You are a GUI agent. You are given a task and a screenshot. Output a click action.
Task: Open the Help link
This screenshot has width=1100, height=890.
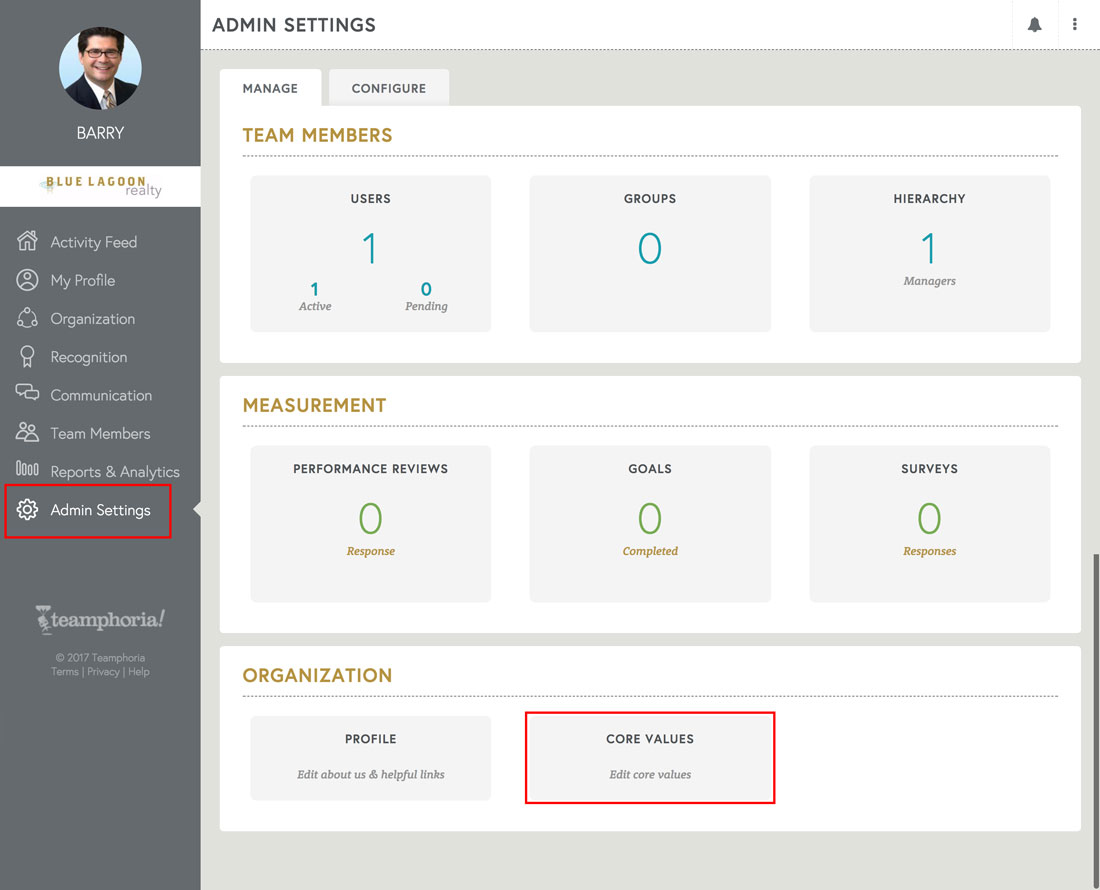click(x=138, y=671)
